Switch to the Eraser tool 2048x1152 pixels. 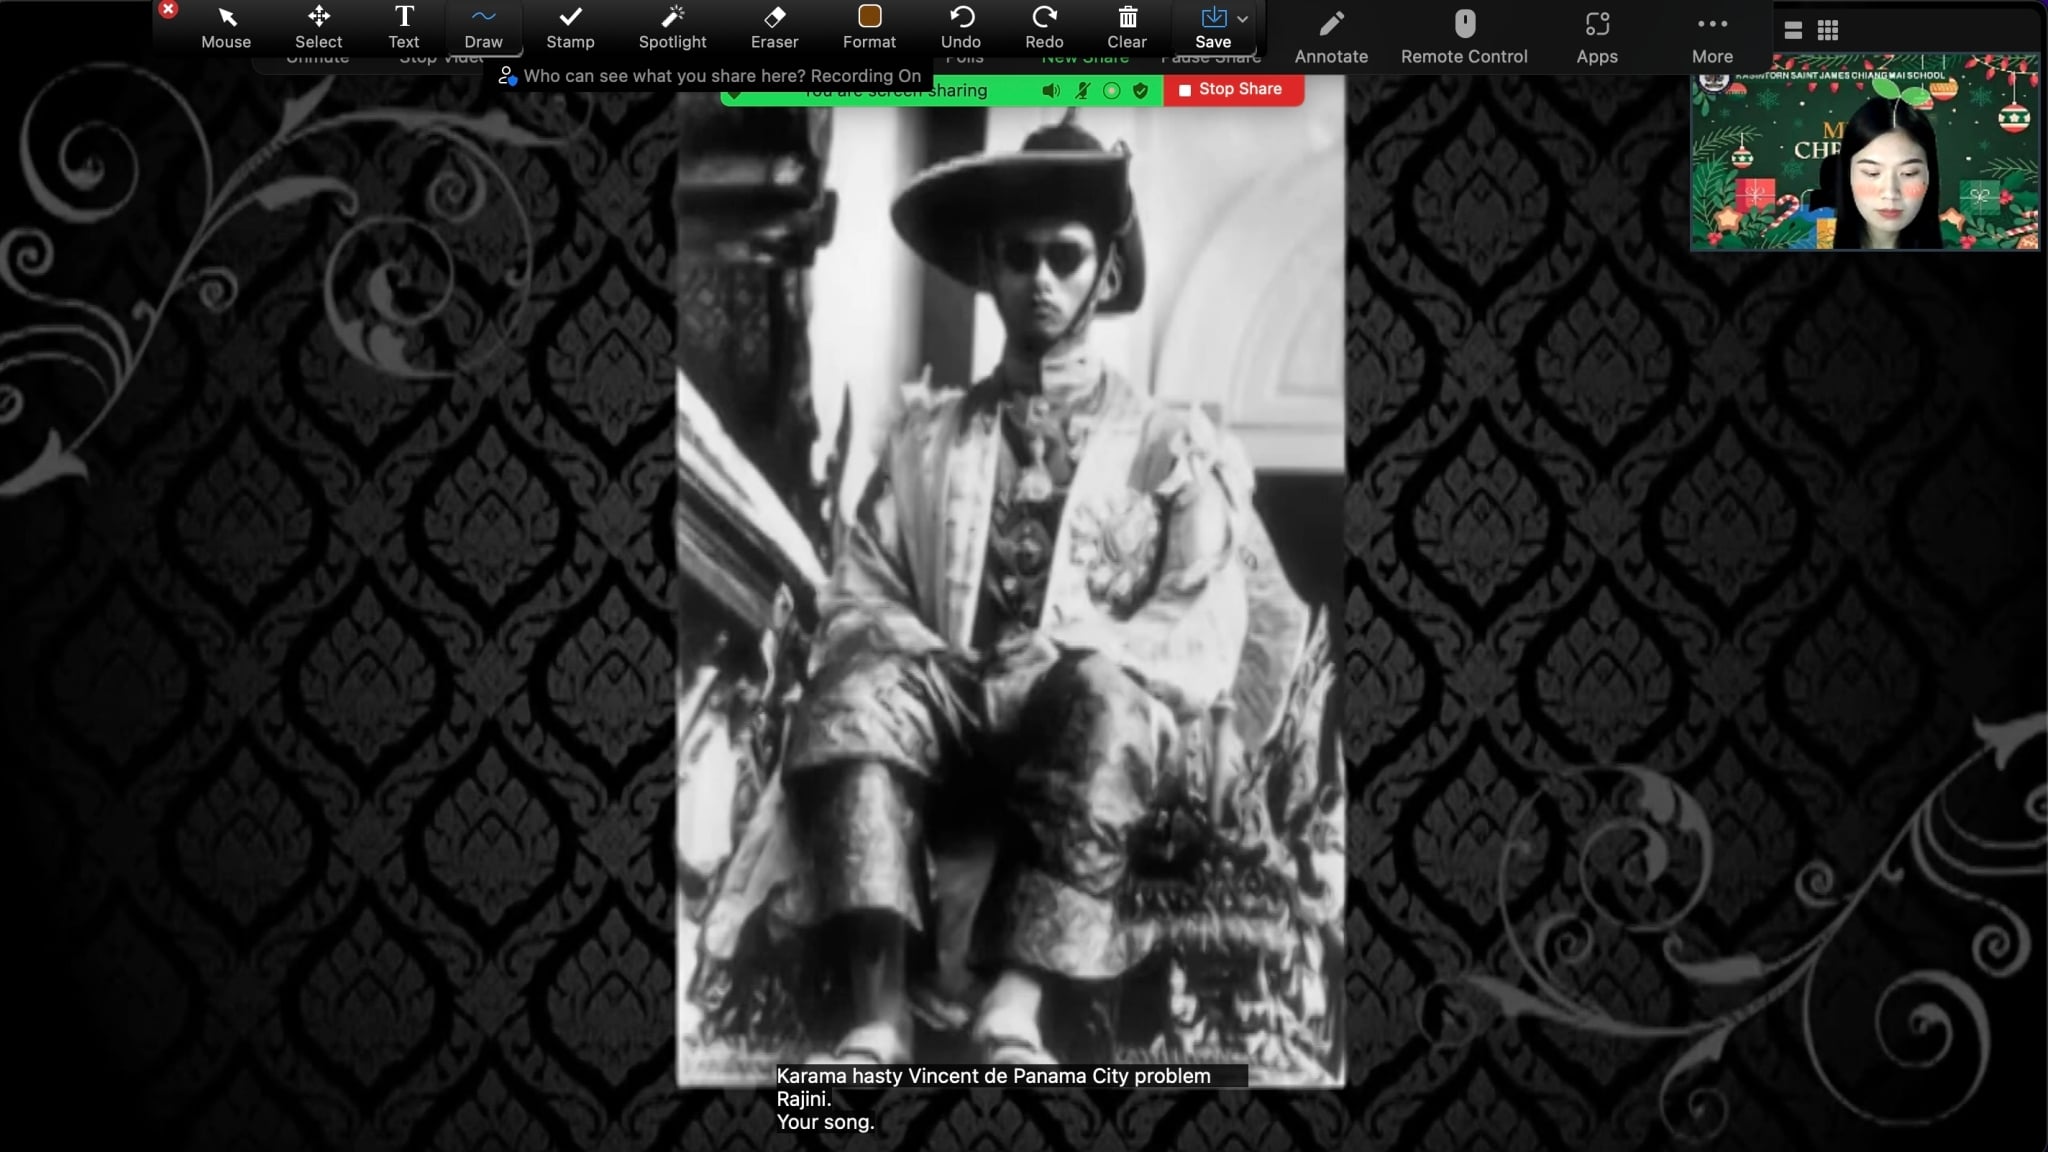pos(774,27)
